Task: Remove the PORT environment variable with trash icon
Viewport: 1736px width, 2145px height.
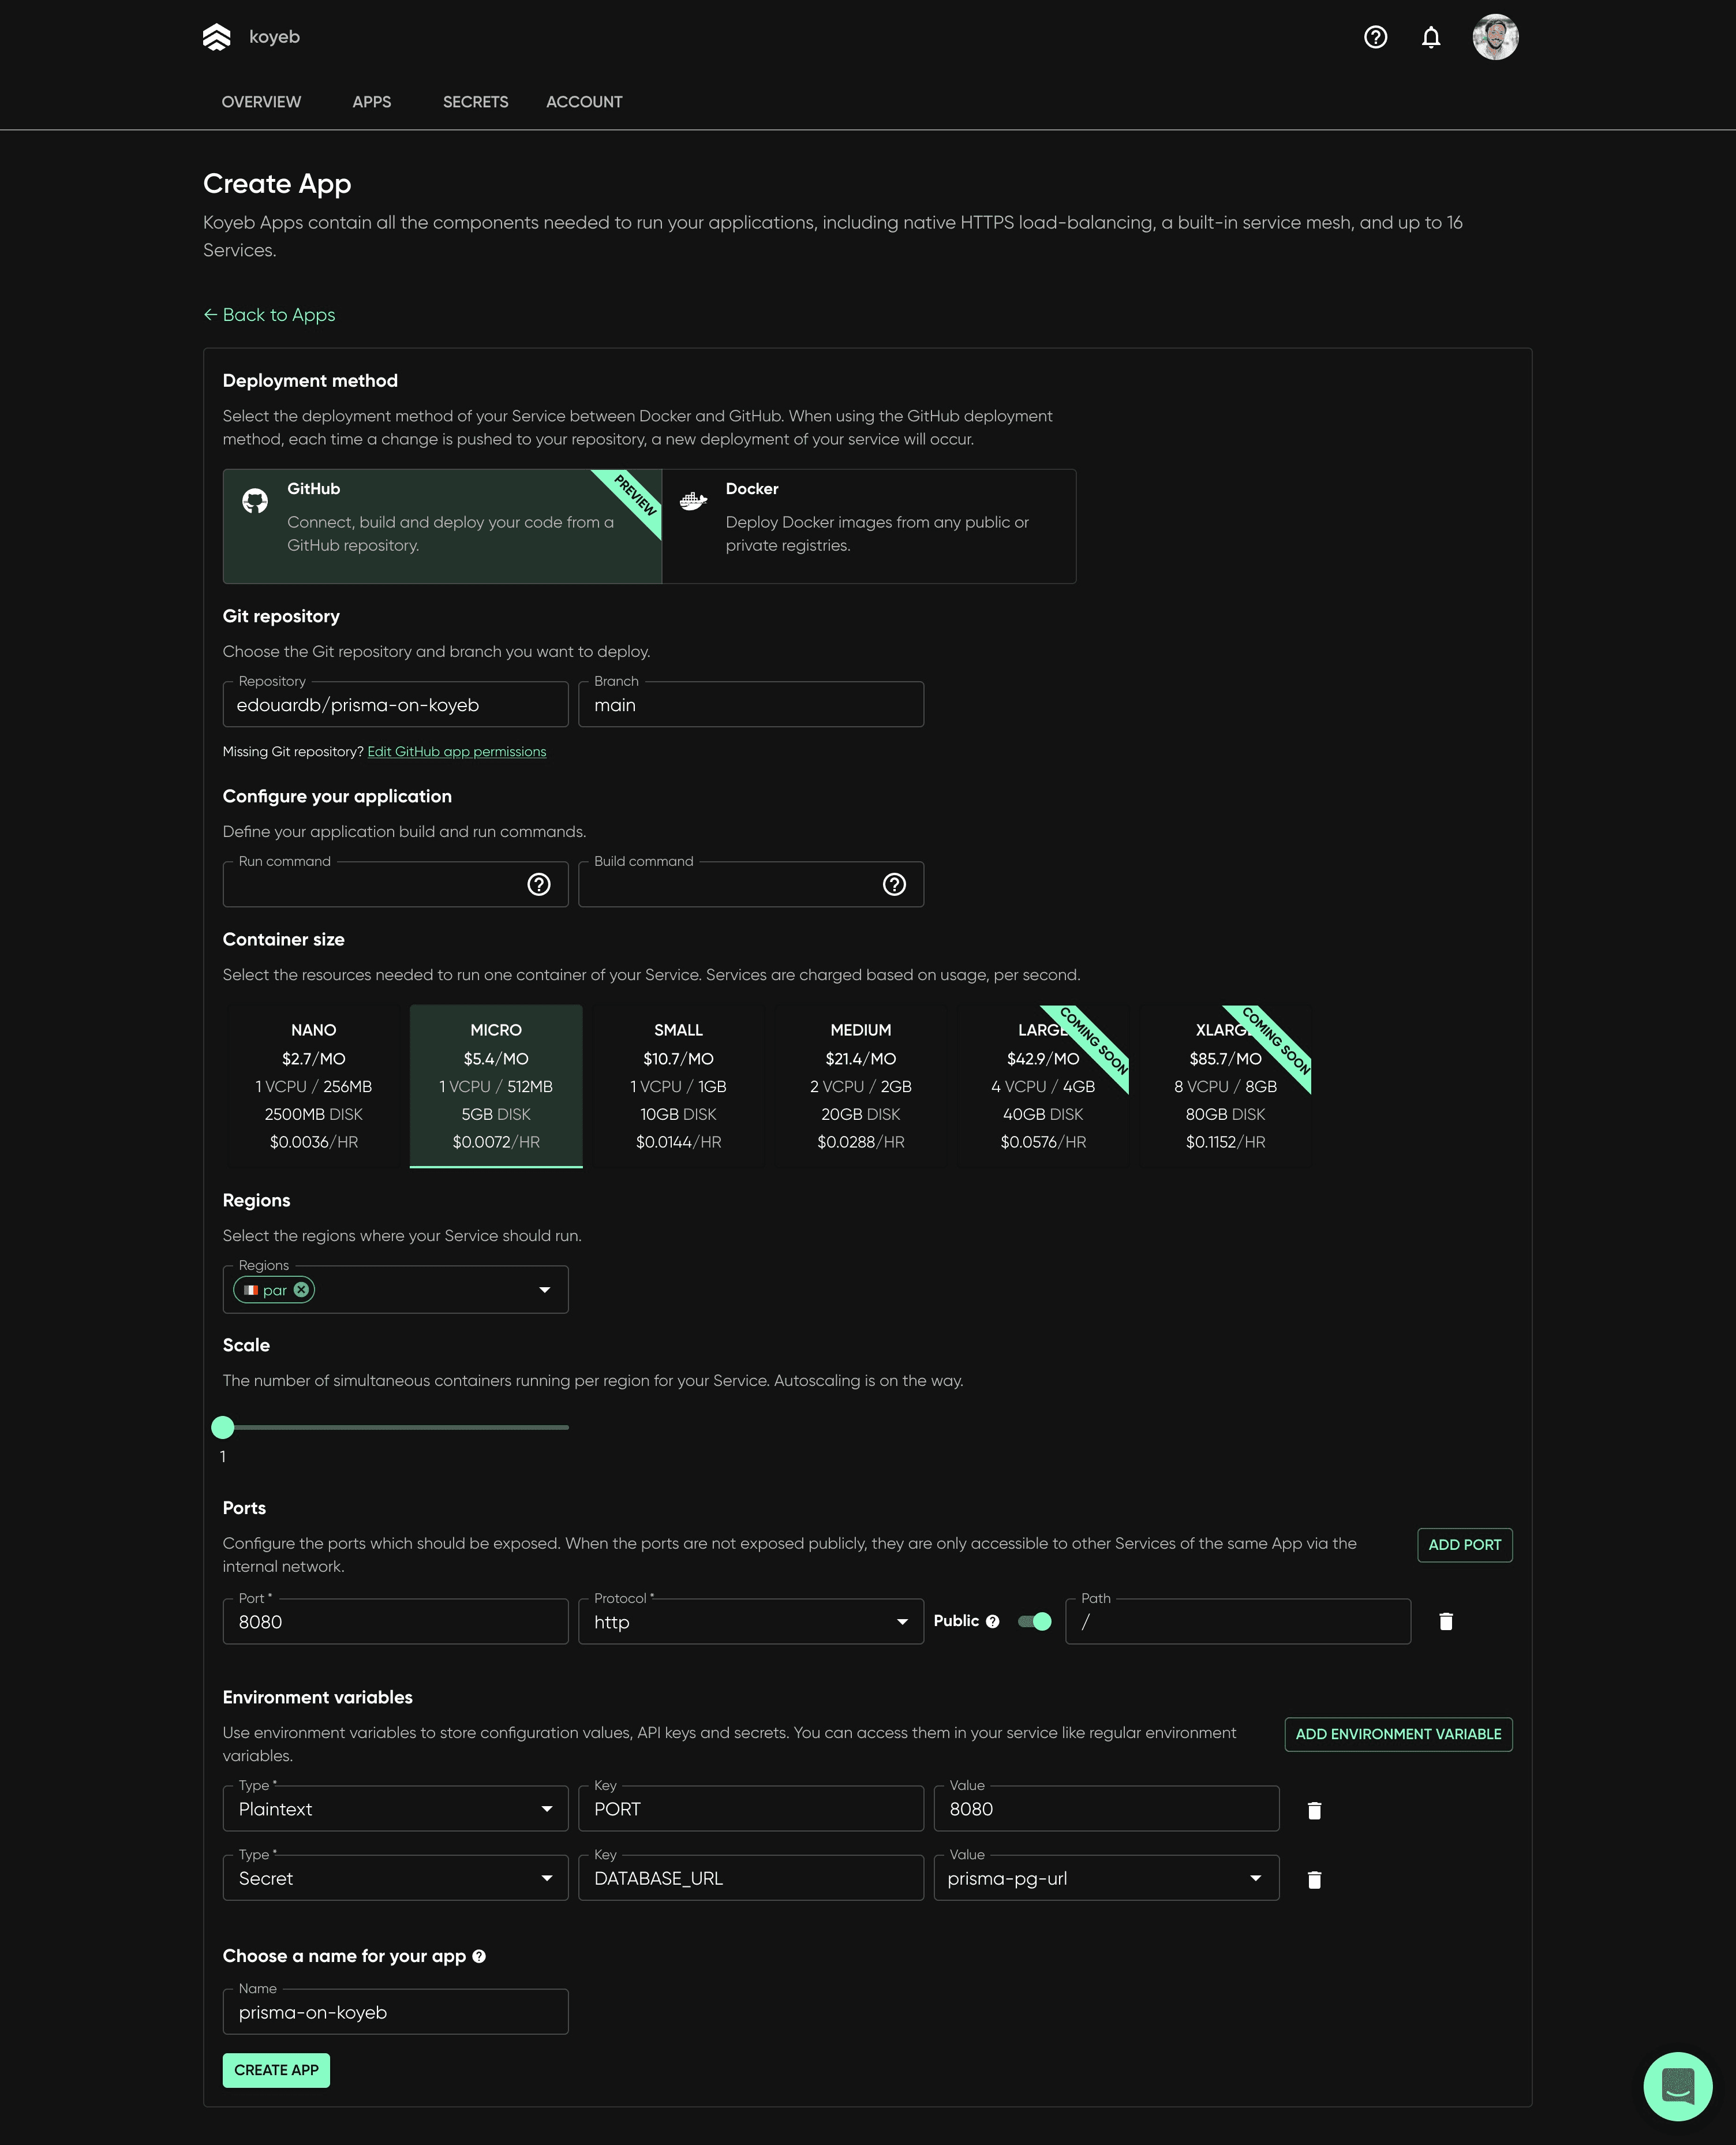Action: click(x=1314, y=1809)
